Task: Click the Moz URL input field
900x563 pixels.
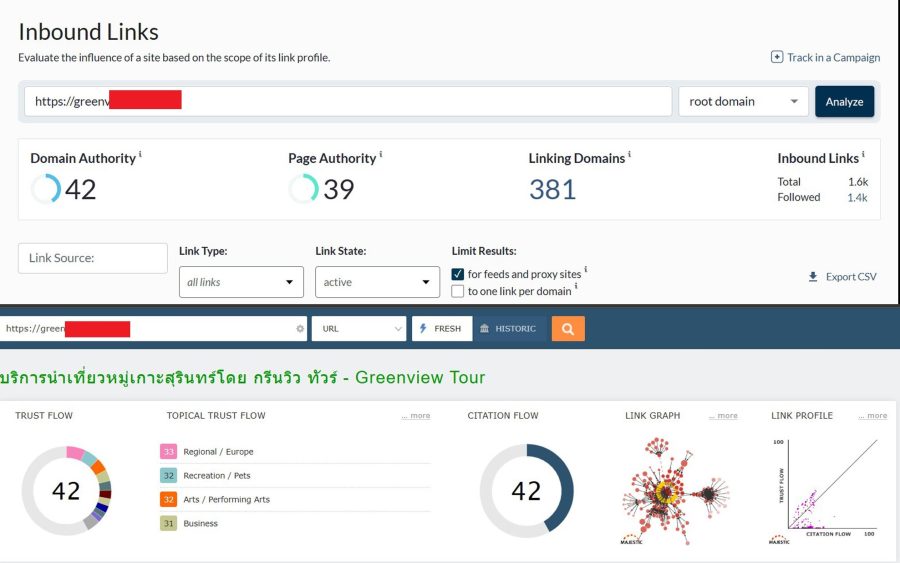Action: pyautogui.click(x=348, y=102)
